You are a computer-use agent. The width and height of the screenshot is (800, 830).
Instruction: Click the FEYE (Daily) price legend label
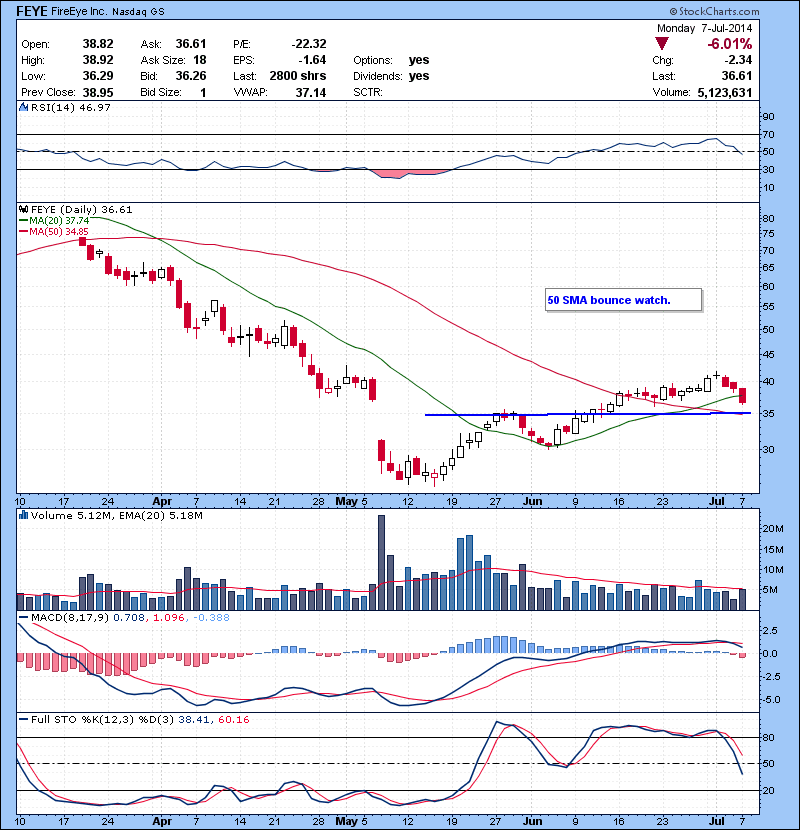point(77,210)
